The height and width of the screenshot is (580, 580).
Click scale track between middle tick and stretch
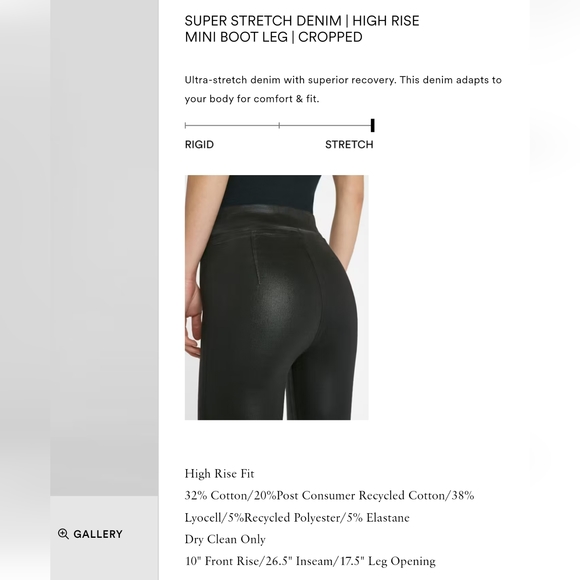pyautogui.click(x=326, y=125)
